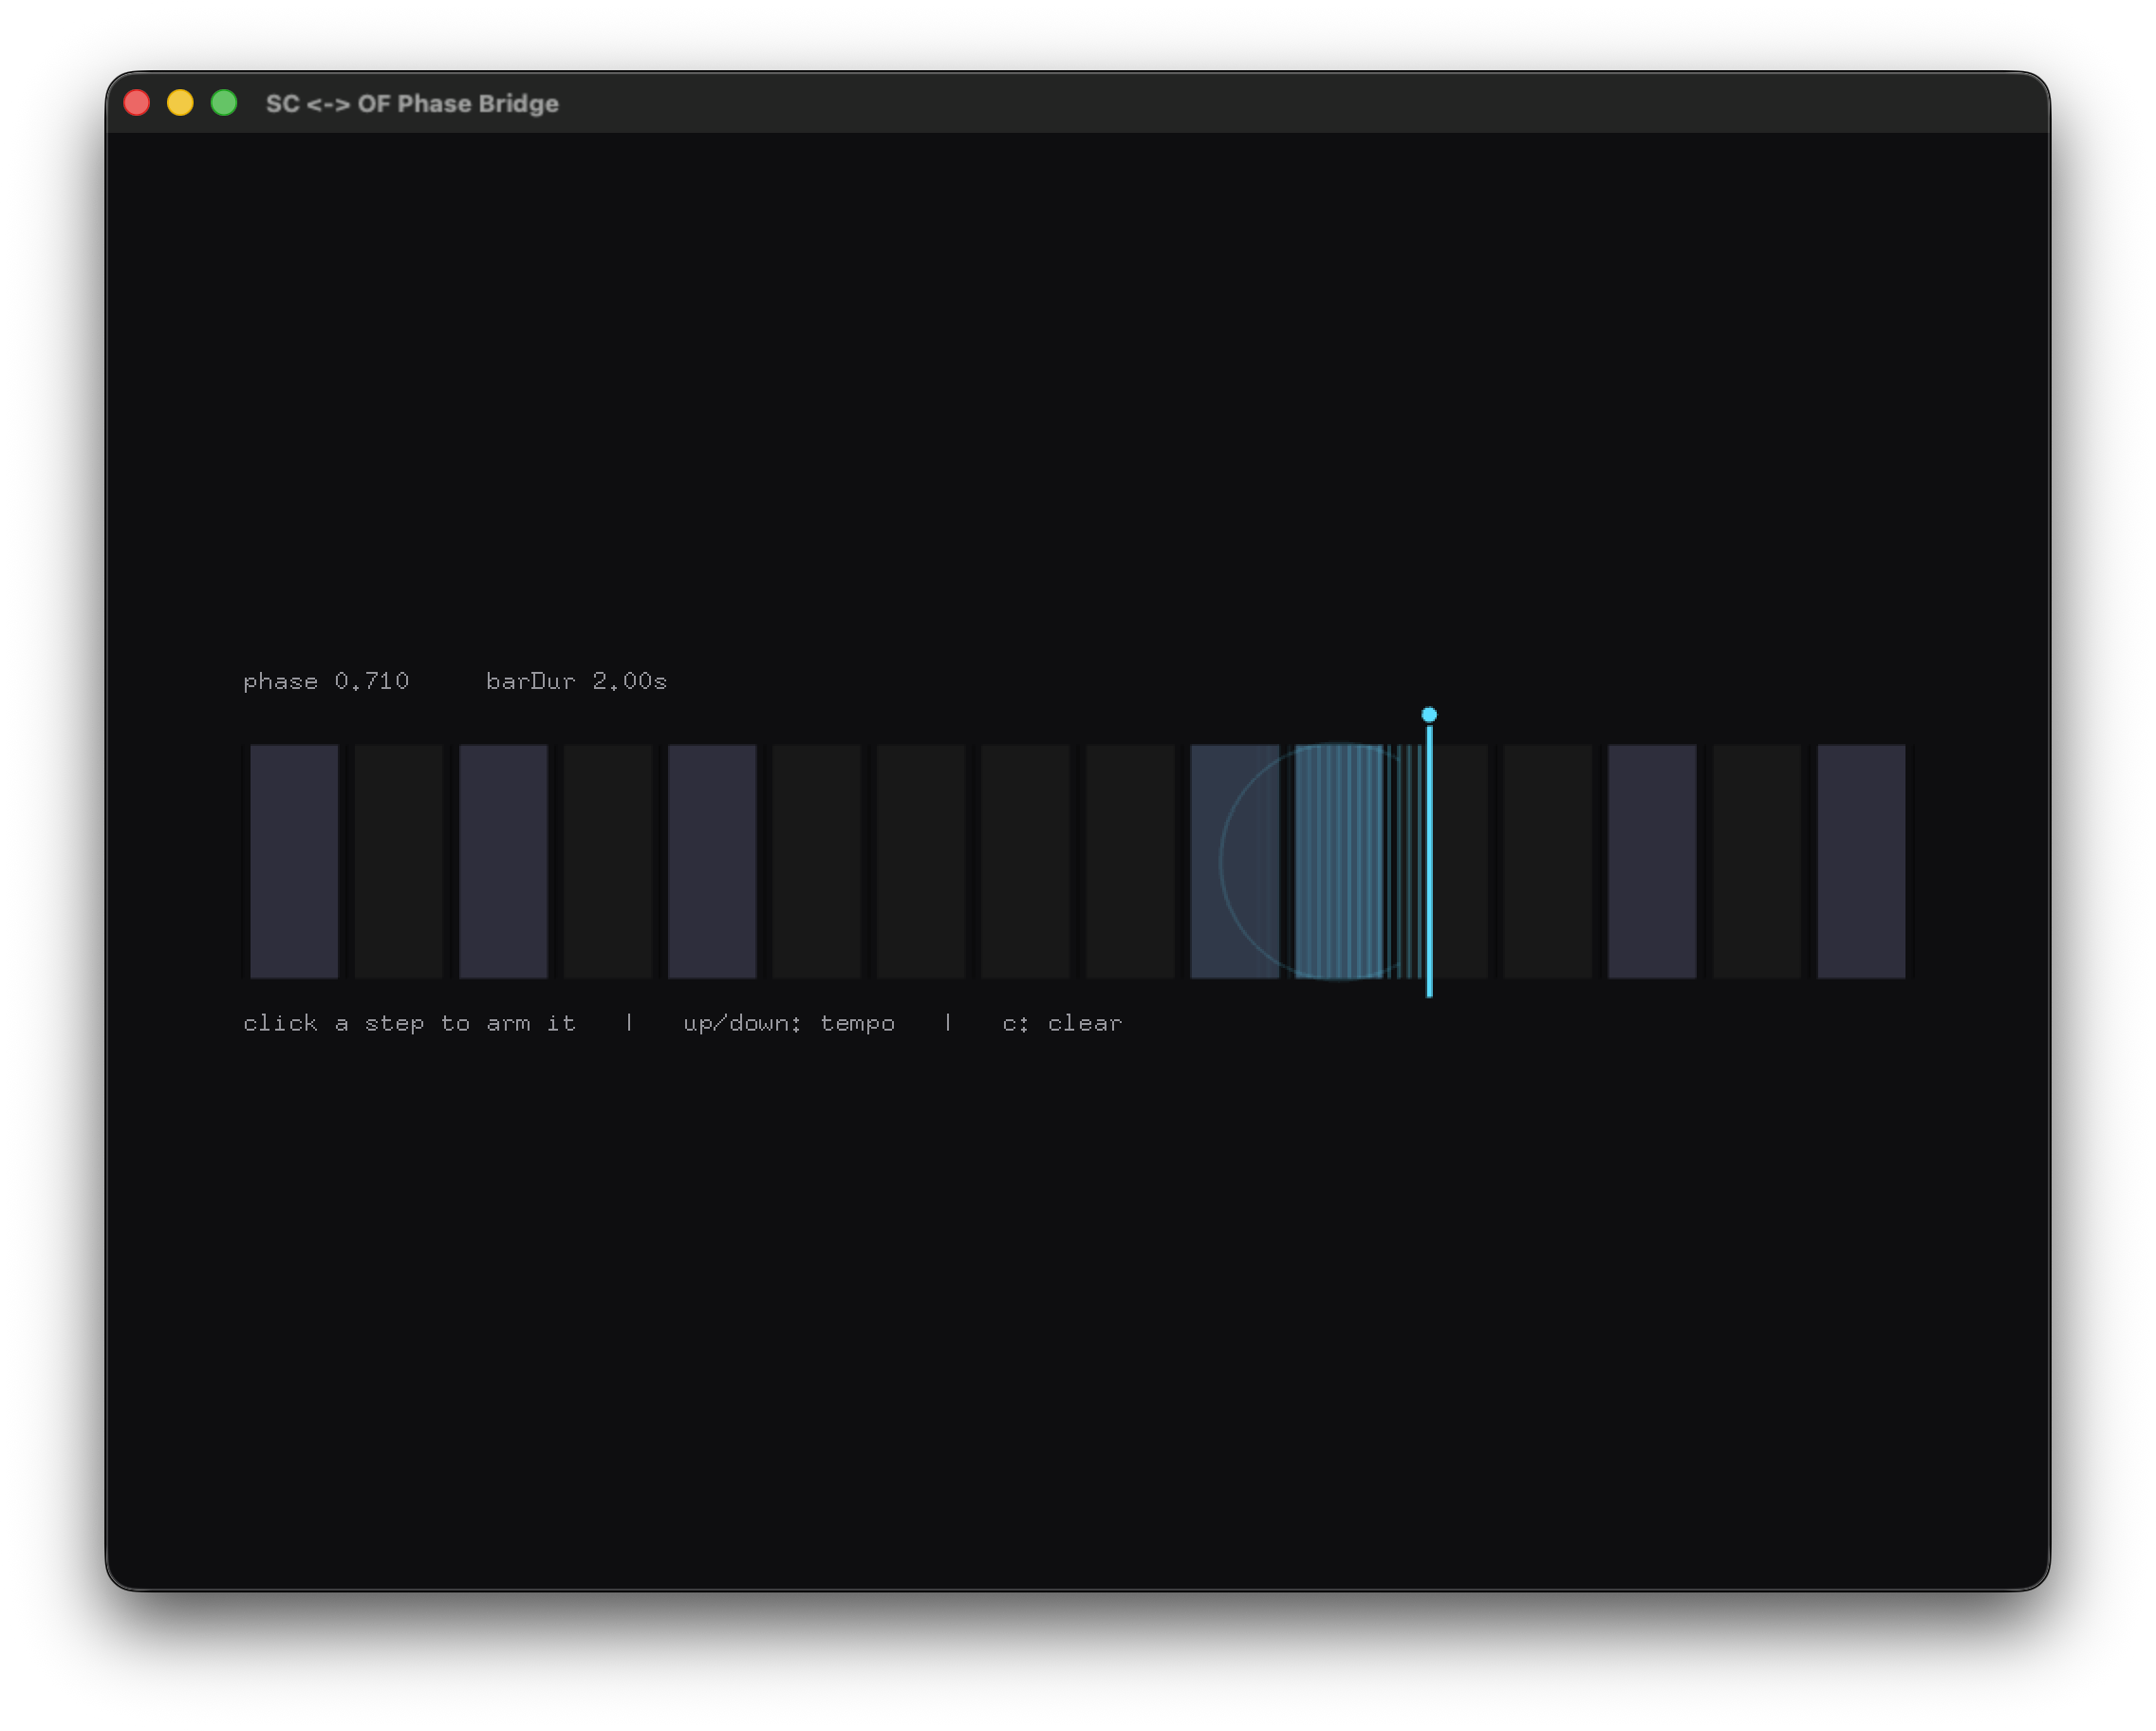Click the cyan playhead marker dot
This screenshot has height=1731, width=2156.
point(1429,714)
